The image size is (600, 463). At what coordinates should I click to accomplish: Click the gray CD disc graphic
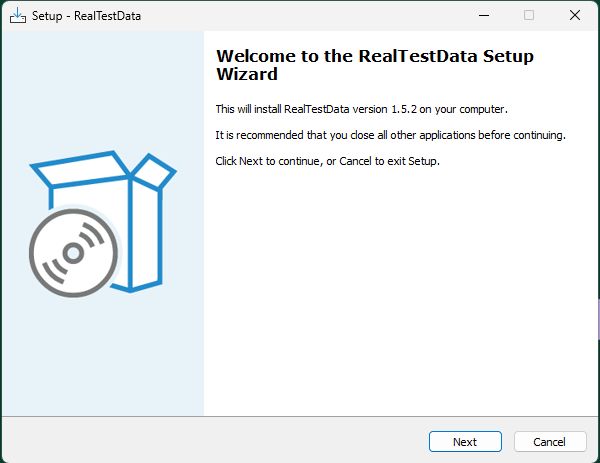(x=73, y=253)
